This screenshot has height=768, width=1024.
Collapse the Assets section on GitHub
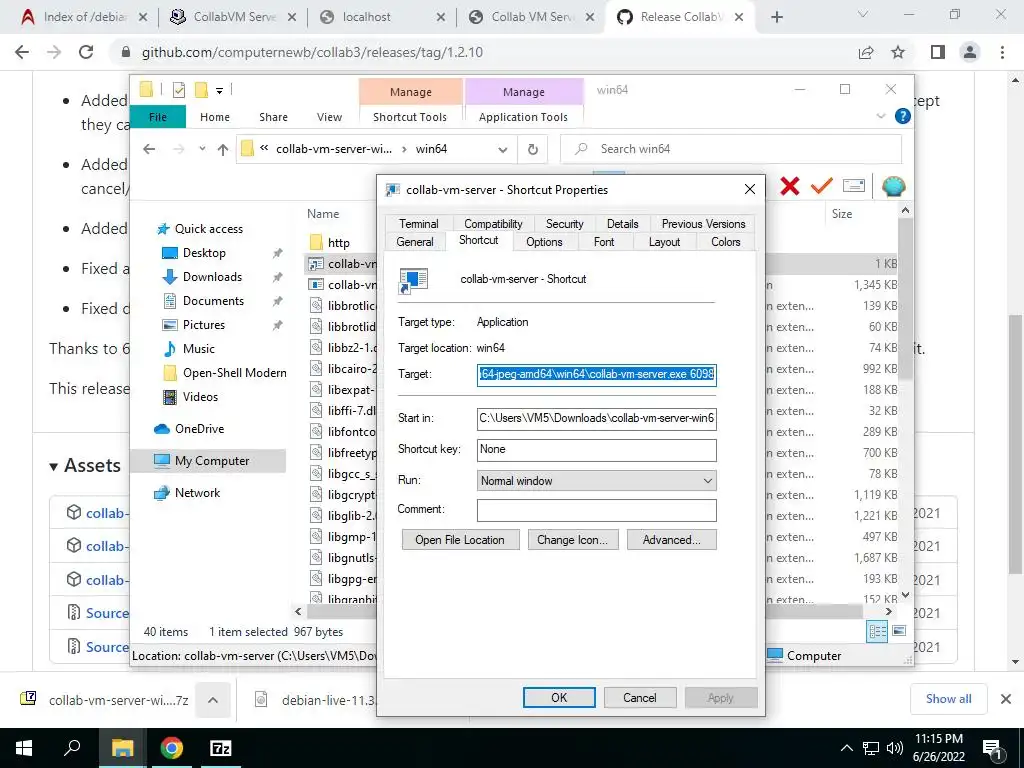click(x=54, y=466)
